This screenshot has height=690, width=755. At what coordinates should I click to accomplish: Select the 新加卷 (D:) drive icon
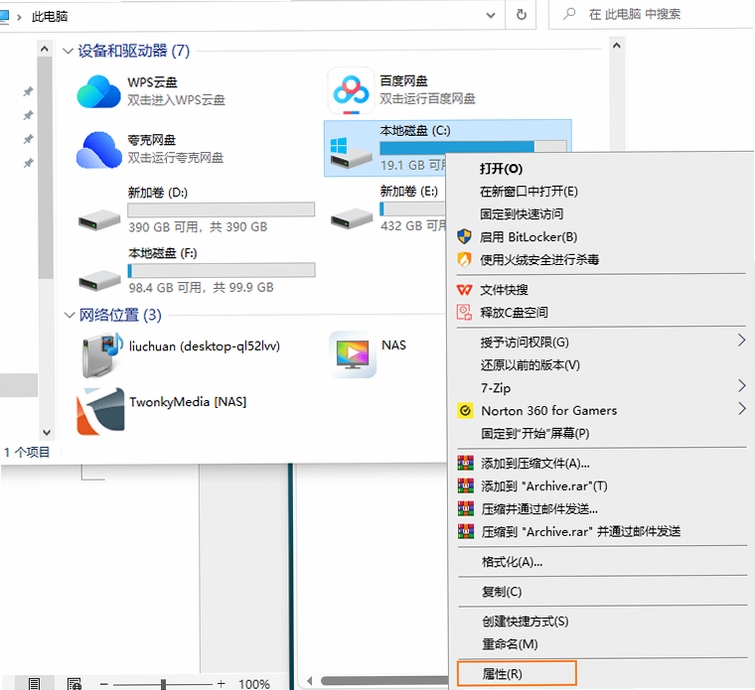(x=99, y=220)
